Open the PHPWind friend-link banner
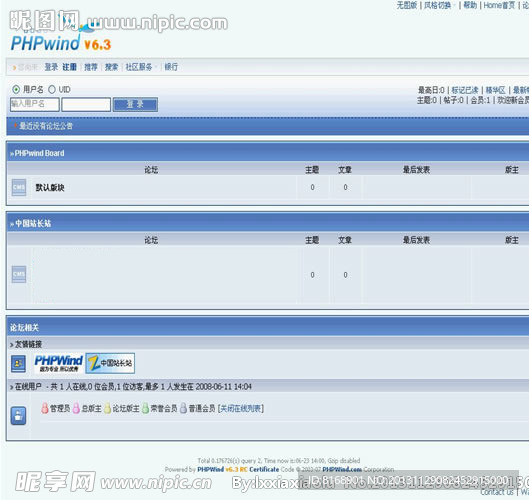This screenshot has width=529, height=500. click(59, 363)
